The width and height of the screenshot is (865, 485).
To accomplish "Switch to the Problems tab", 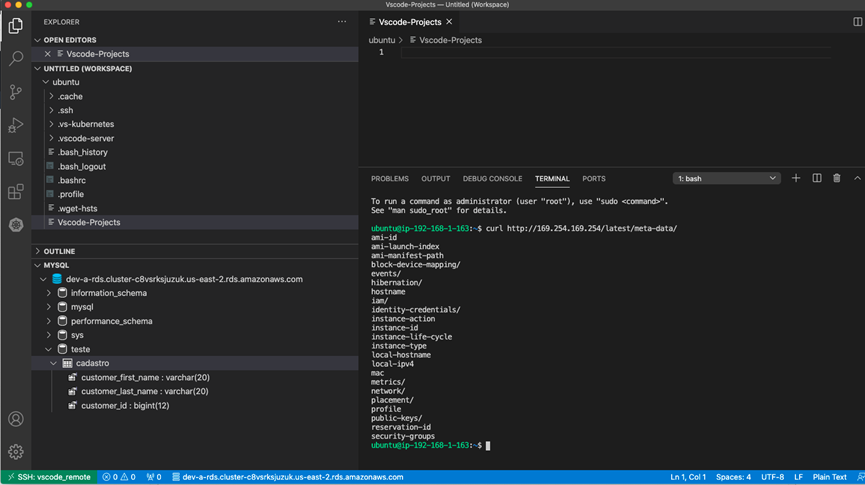I will [x=389, y=179].
